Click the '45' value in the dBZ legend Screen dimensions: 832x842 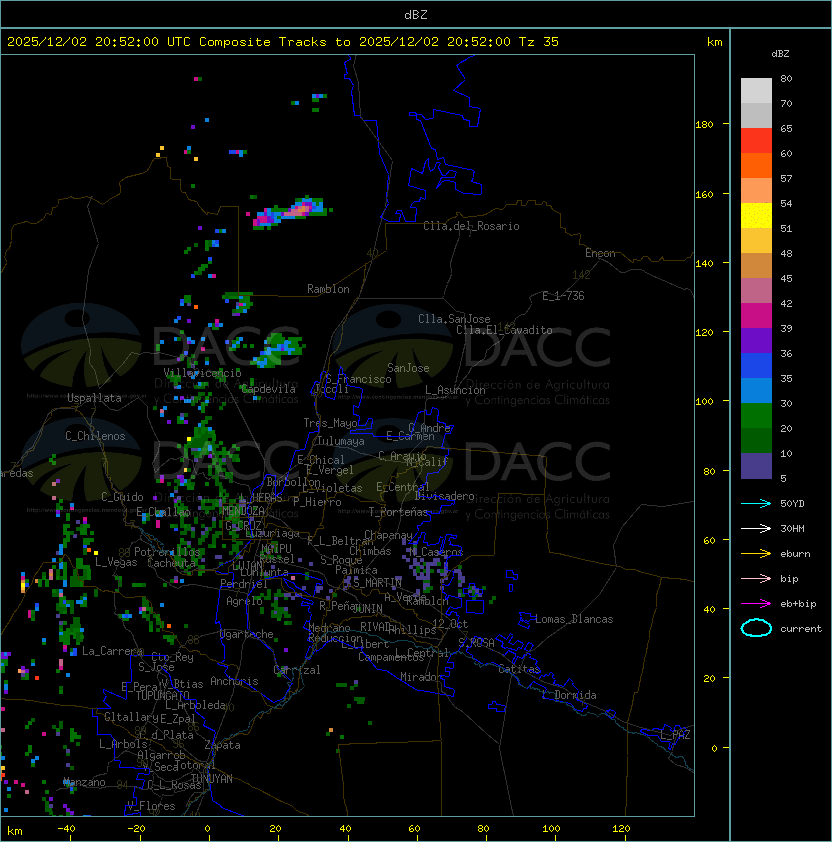[786, 278]
